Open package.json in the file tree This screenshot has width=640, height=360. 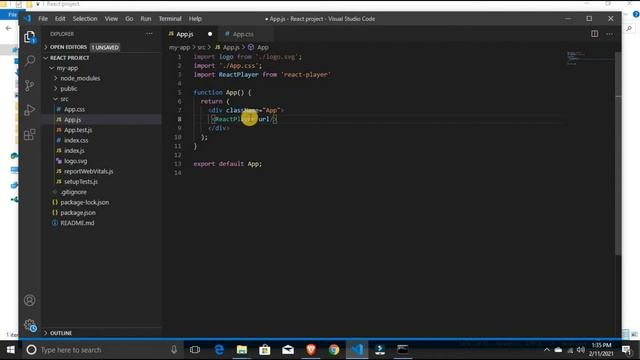coord(78,213)
